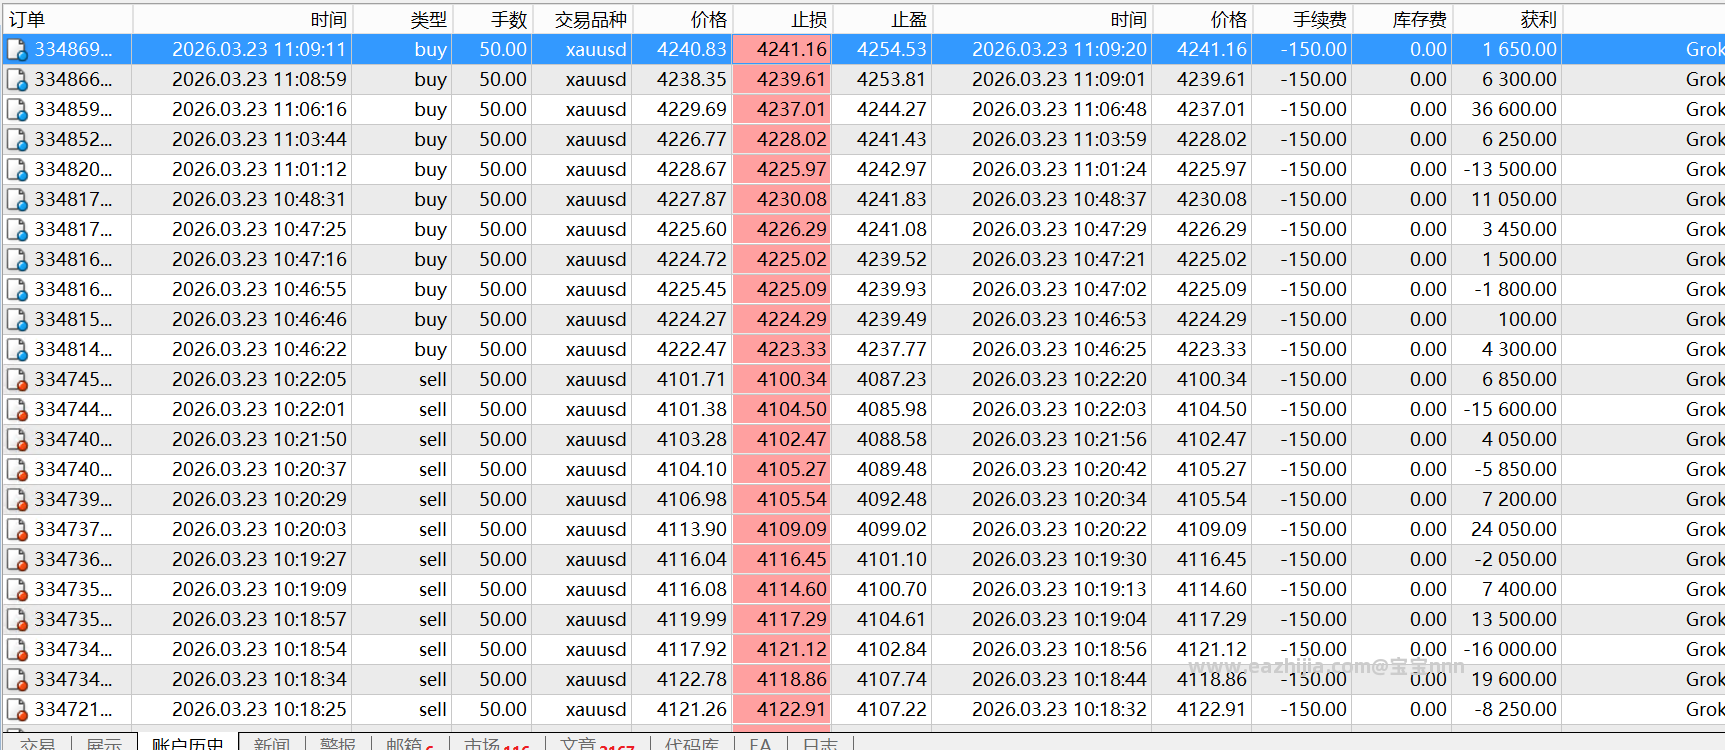Click the sell order icon of trade opened 10:19:27
This screenshot has height=750, width=1725.
pyautogui.click(x=17, y=560)
